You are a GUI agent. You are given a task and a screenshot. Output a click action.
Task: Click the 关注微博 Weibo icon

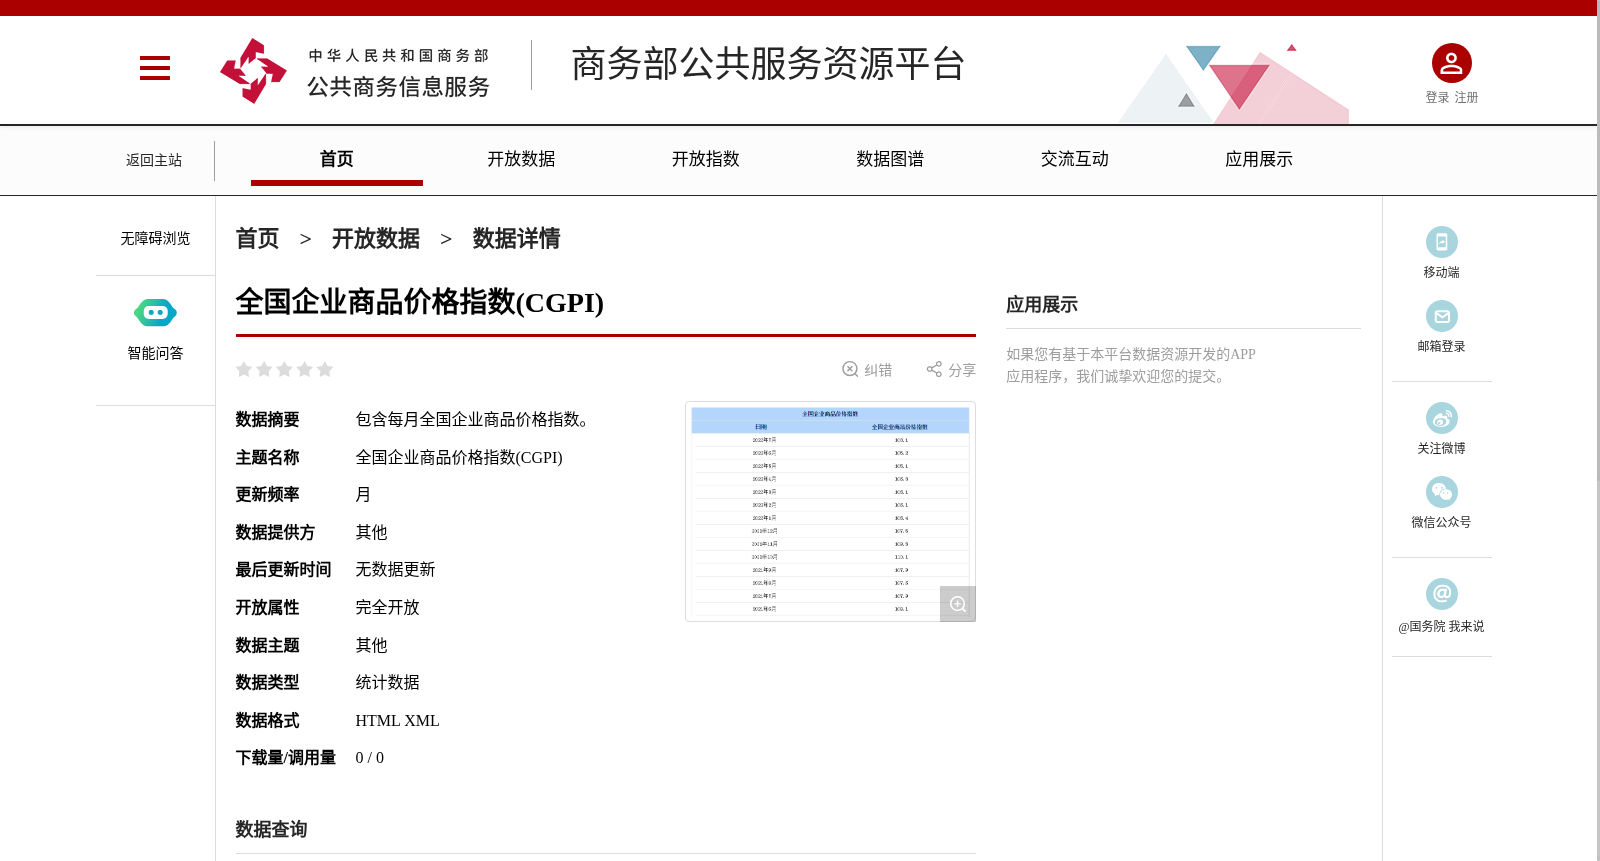pyautogui.click(x=1441, y=418)
